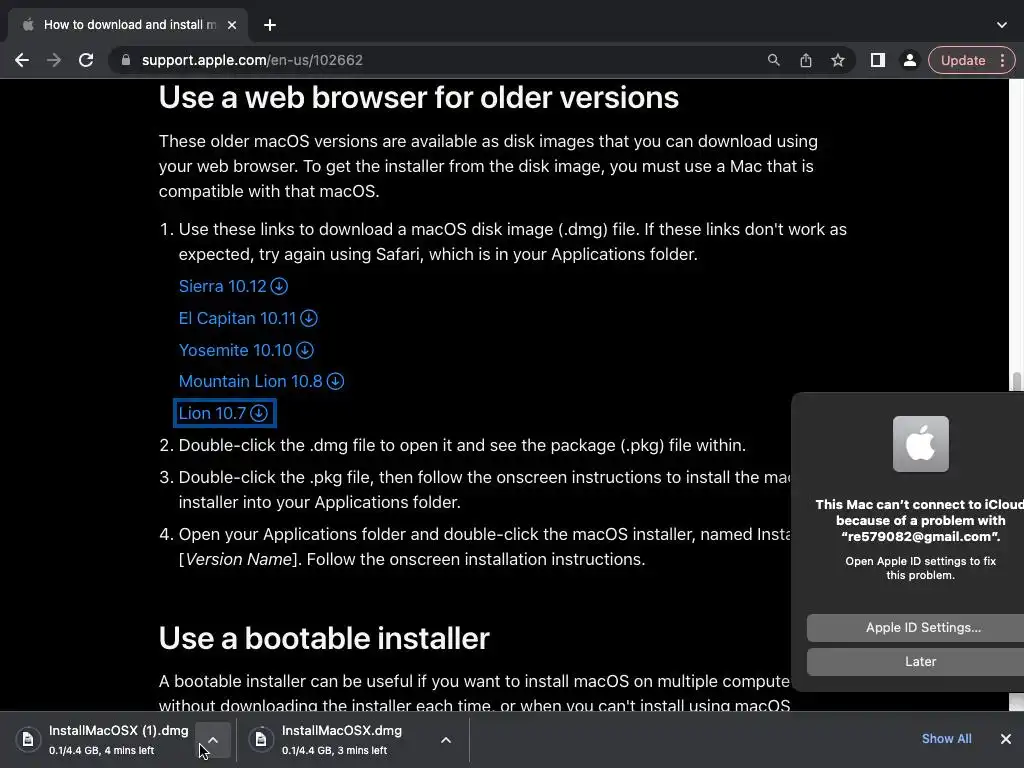Click the page vertical scrollbar thumb

[1016, 381]
